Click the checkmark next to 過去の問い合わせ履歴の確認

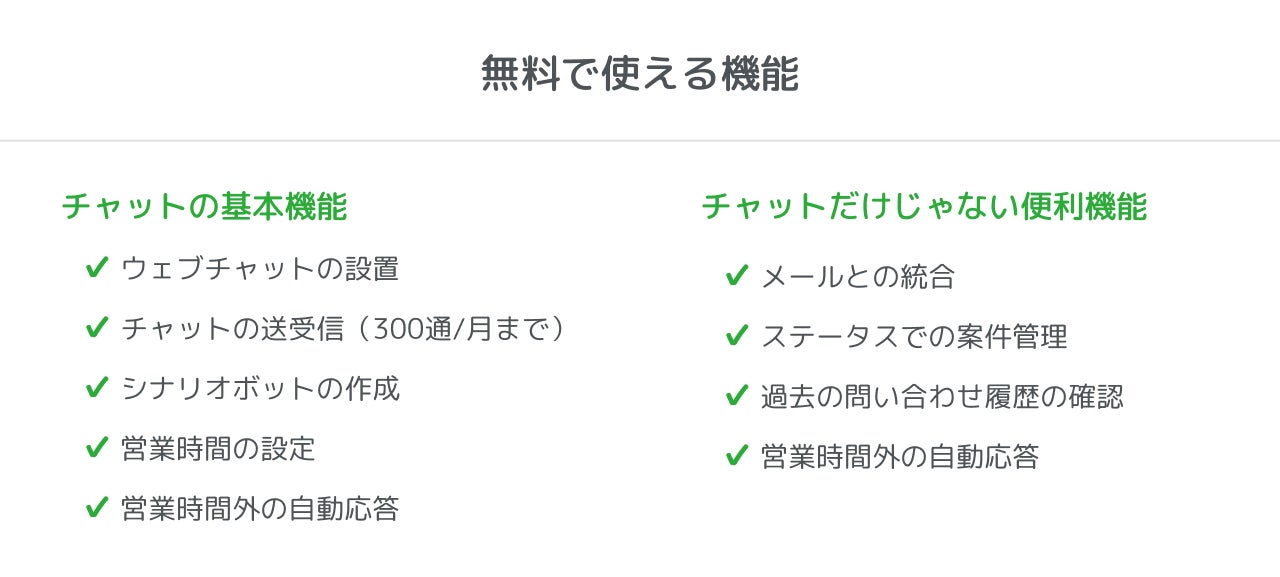(737, 396)
